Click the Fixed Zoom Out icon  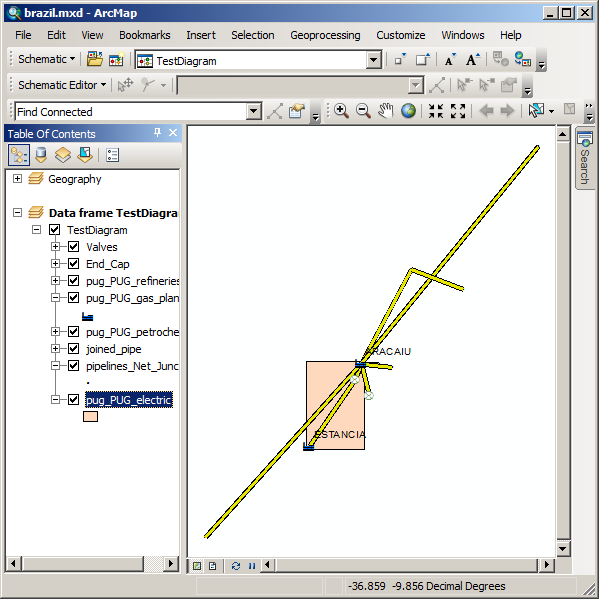[x=458, y=111]
